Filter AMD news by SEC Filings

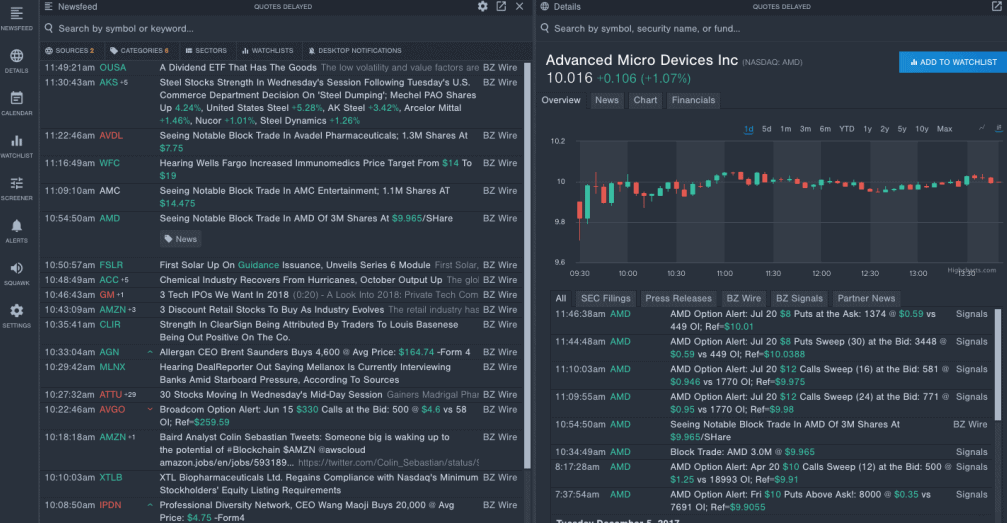(606, 298)
